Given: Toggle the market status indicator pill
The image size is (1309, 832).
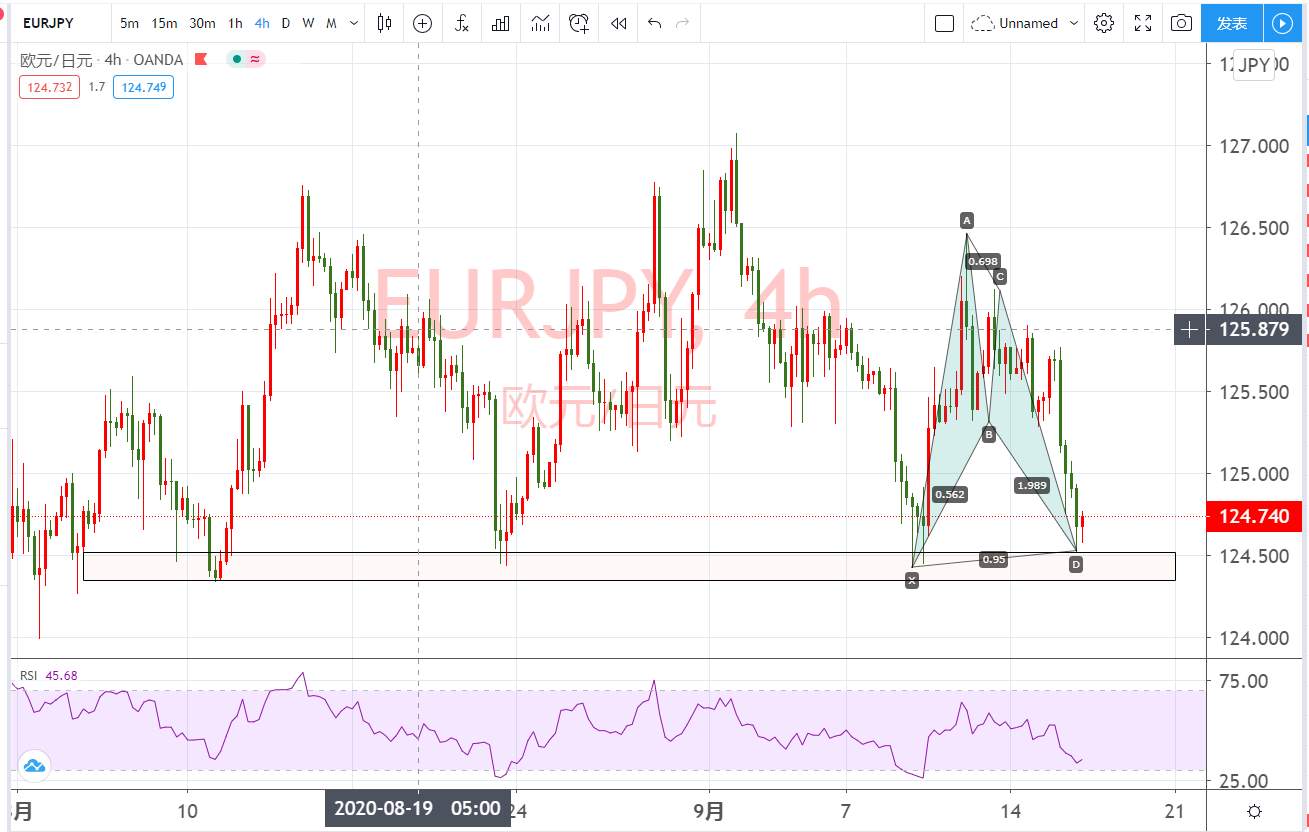Looking at the screenshot, I should click(x=245, y=59).
